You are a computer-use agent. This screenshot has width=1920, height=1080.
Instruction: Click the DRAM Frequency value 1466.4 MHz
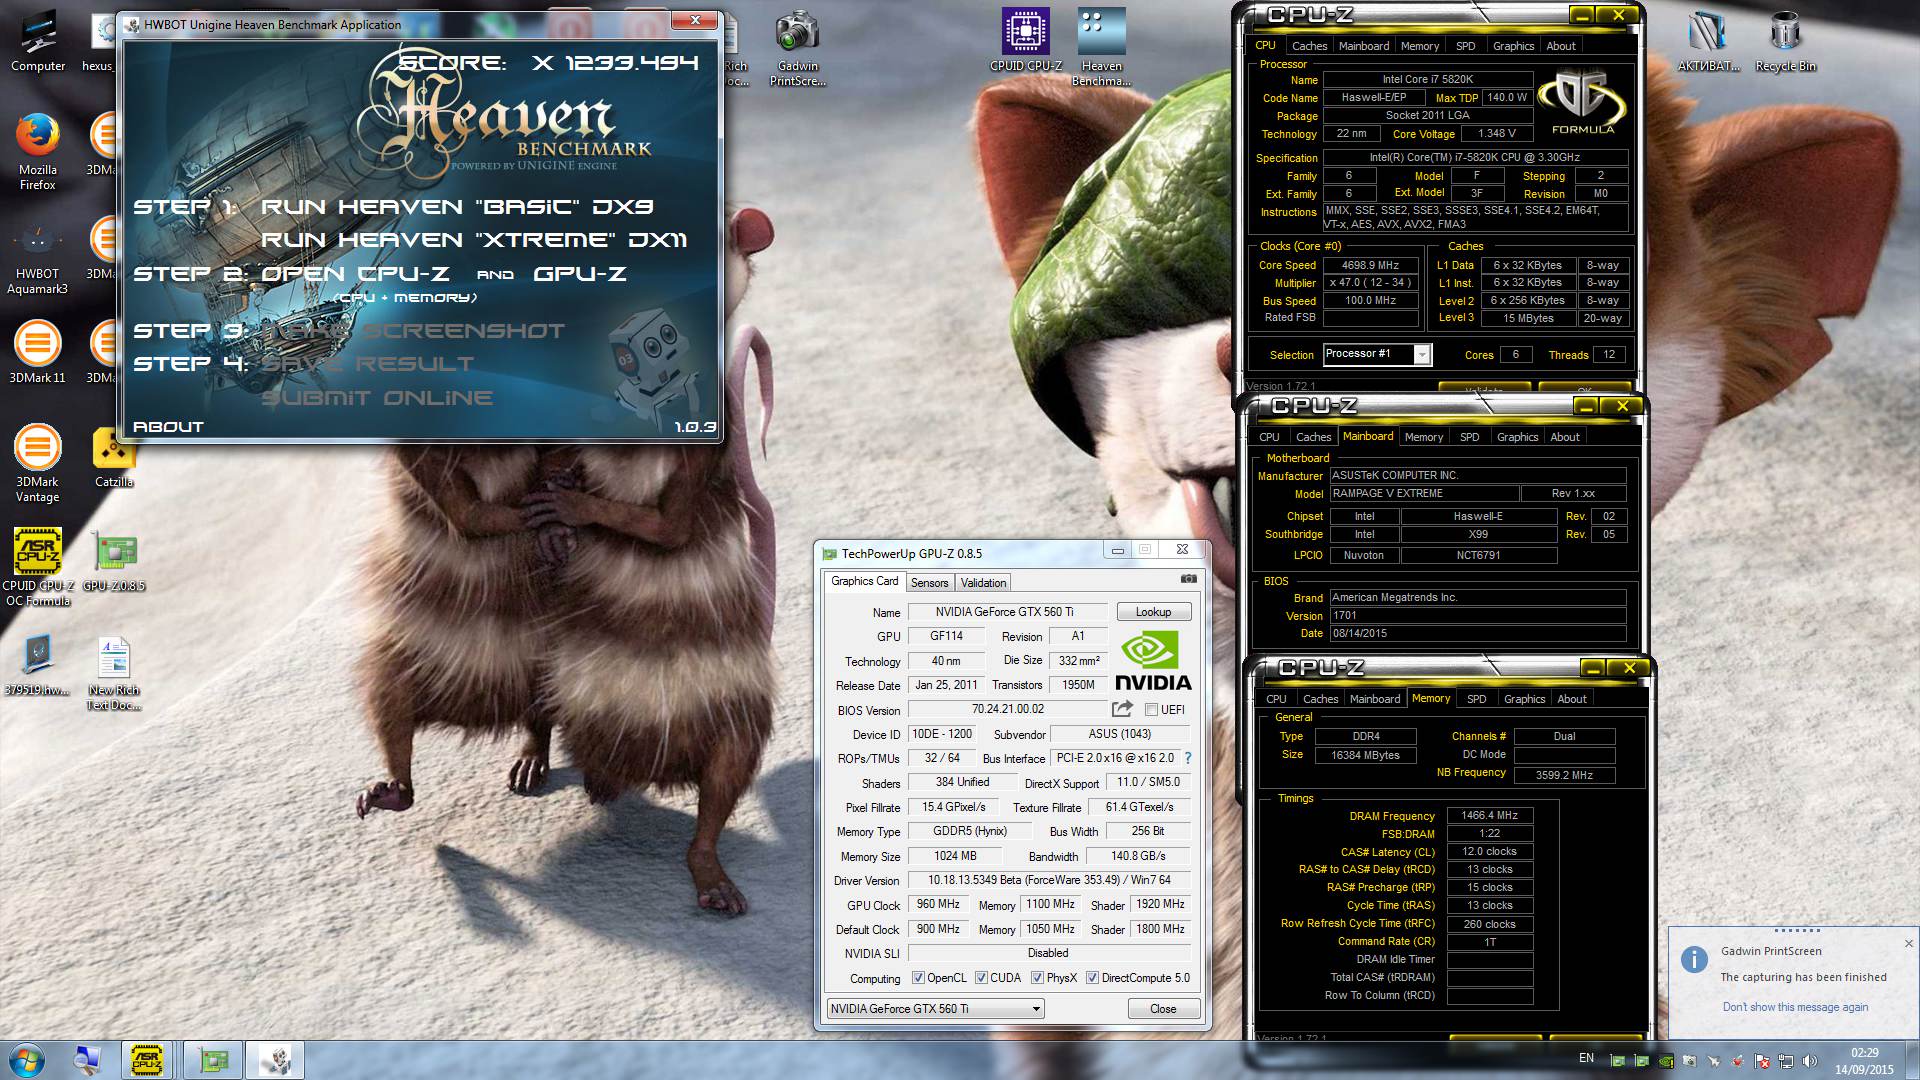coord(1489,816)
